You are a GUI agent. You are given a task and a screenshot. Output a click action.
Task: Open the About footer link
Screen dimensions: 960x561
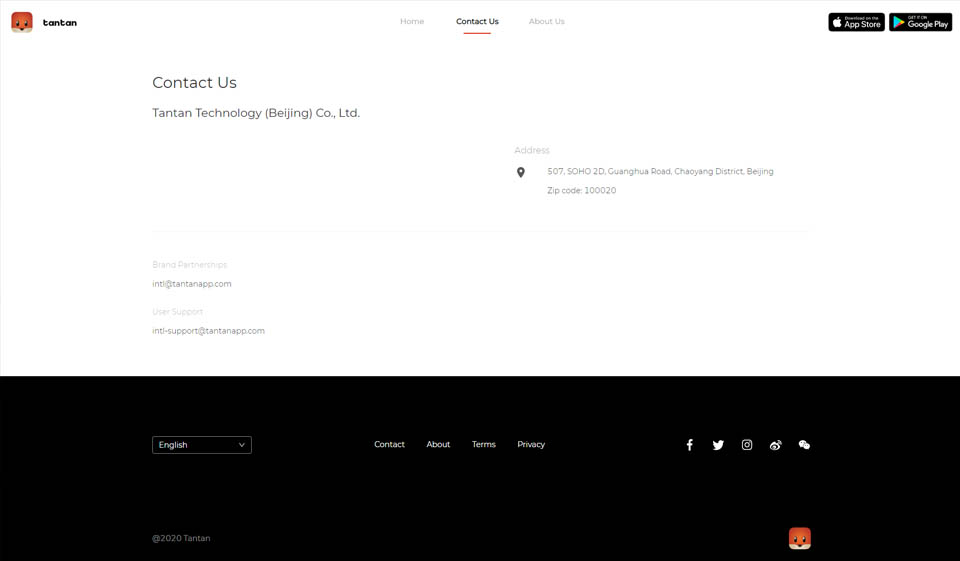pyautogui.click(x=438, y=444)
